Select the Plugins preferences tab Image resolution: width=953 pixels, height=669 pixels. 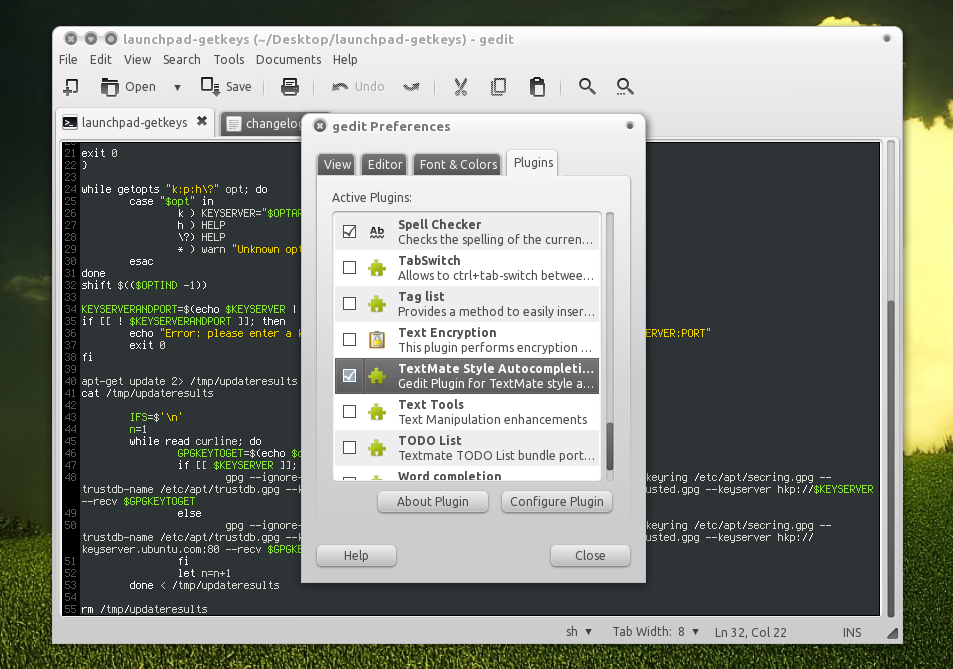533,163
